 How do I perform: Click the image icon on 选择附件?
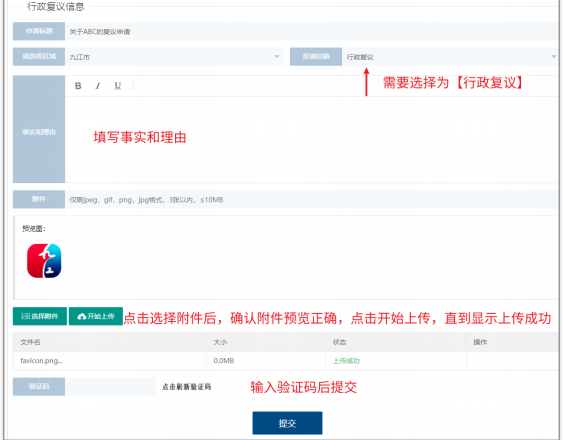click(26, 316)
